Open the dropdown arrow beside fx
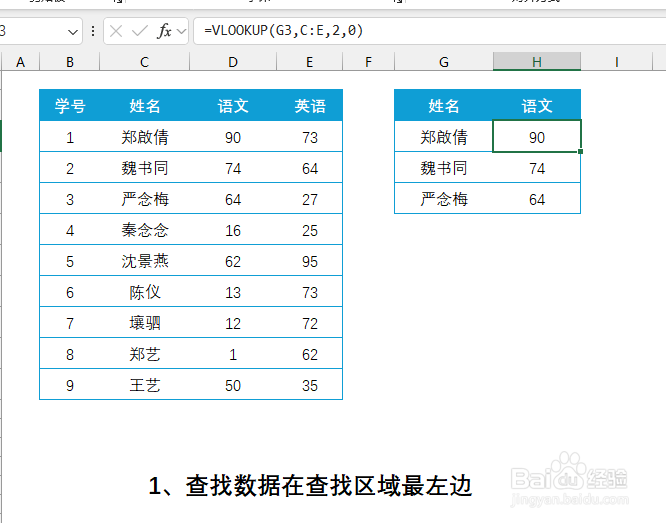Viewport: 666px width, 523px height. coord(181,31)
